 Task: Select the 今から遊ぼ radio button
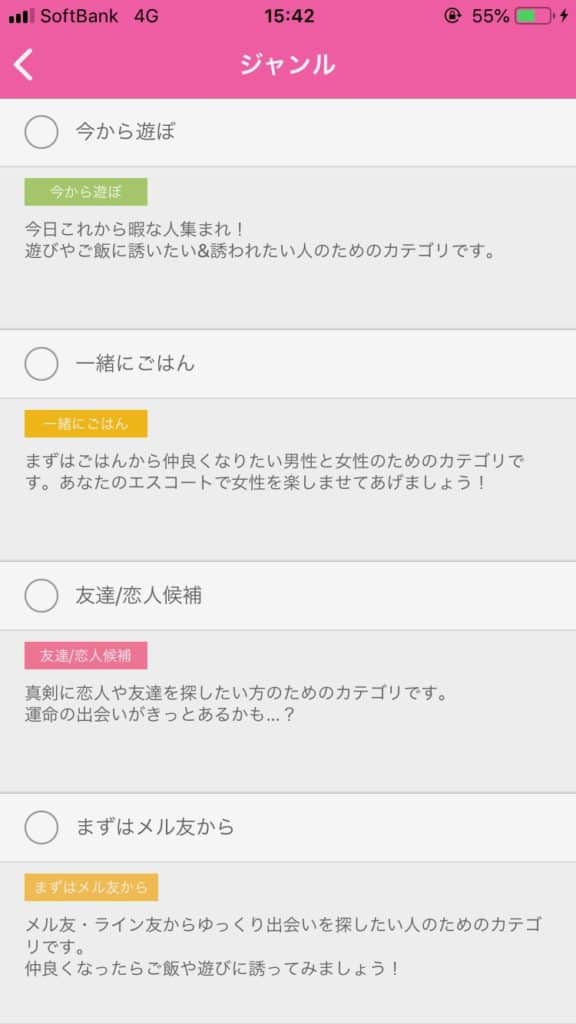(41, 131)
